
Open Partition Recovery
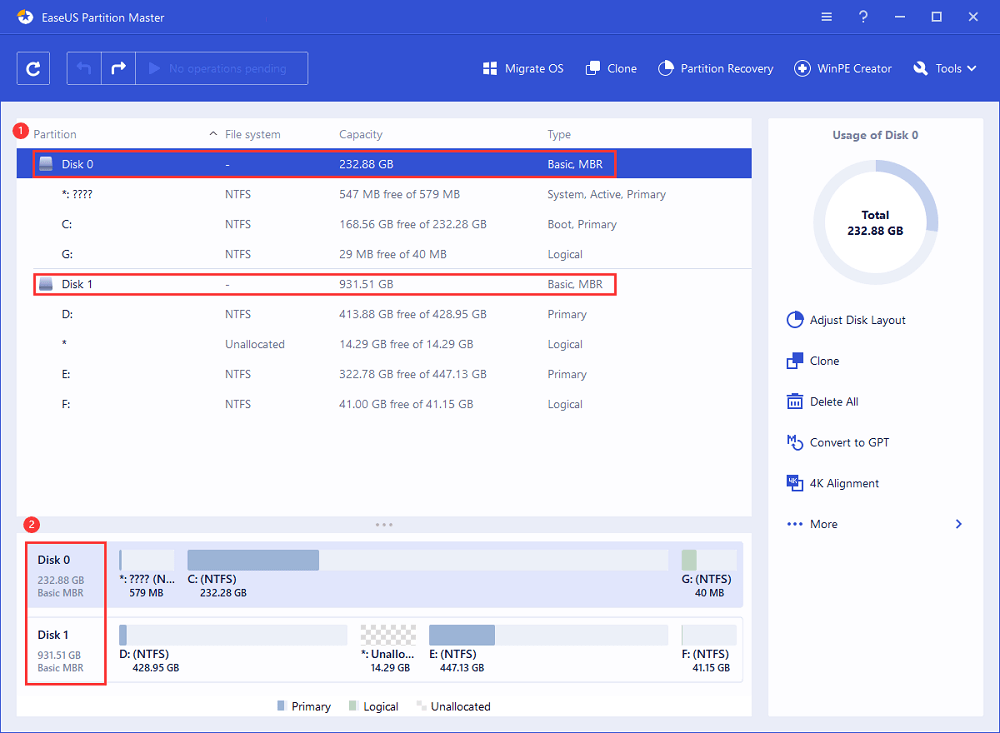716,68
